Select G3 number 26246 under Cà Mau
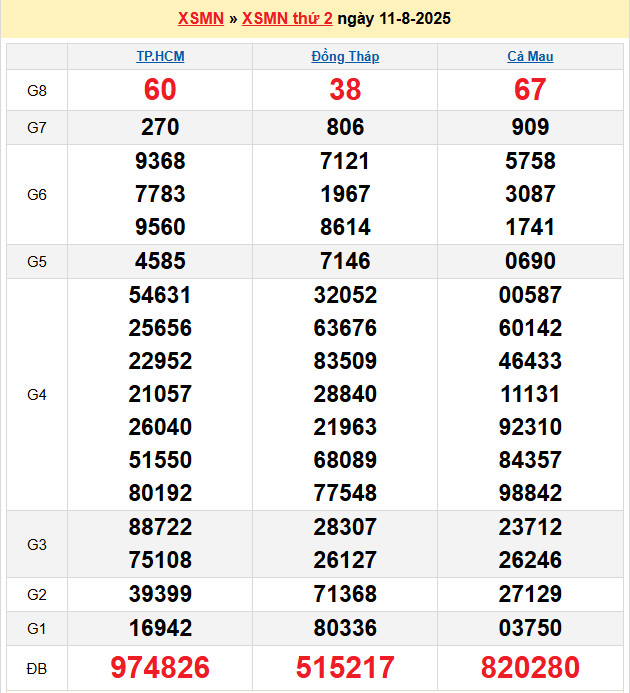 click(530, 560)
